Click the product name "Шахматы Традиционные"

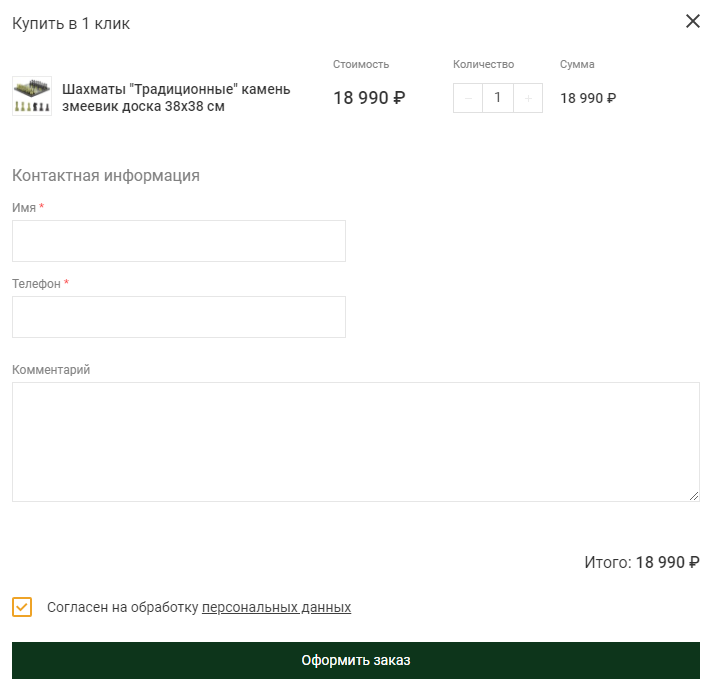tap(176, 98)
